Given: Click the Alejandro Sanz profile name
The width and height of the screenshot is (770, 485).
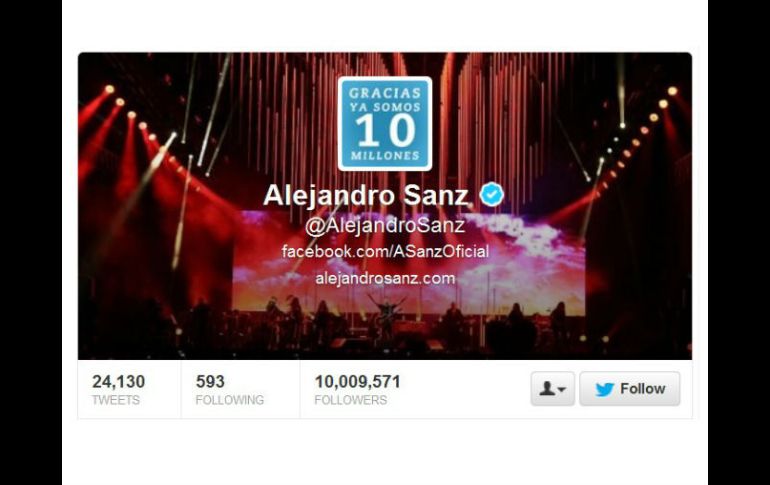Looking at the screenshot, I should point(366,195).
